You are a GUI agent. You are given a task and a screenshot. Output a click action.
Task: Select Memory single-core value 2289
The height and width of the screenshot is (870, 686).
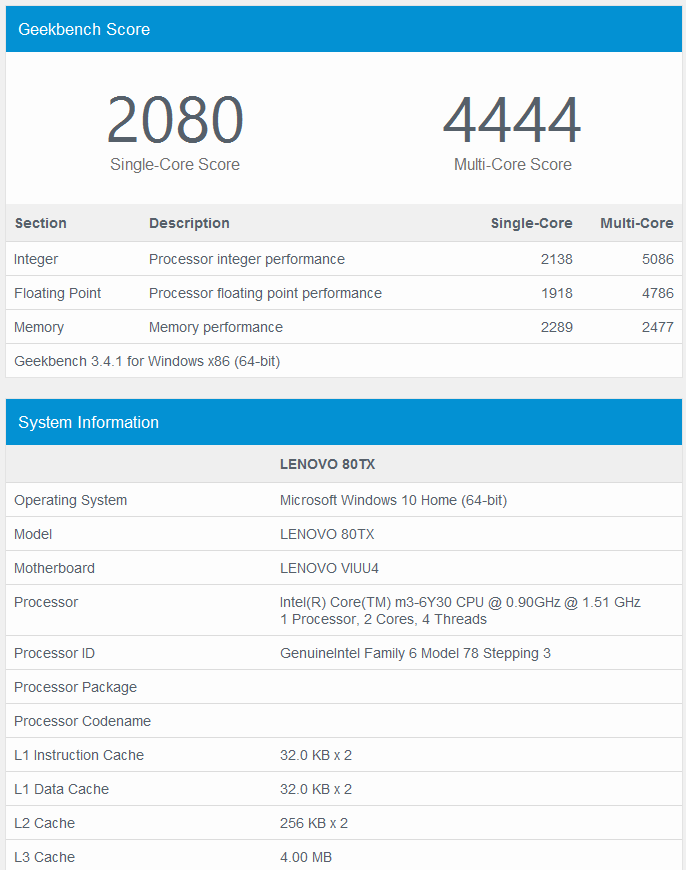point(557,327)
